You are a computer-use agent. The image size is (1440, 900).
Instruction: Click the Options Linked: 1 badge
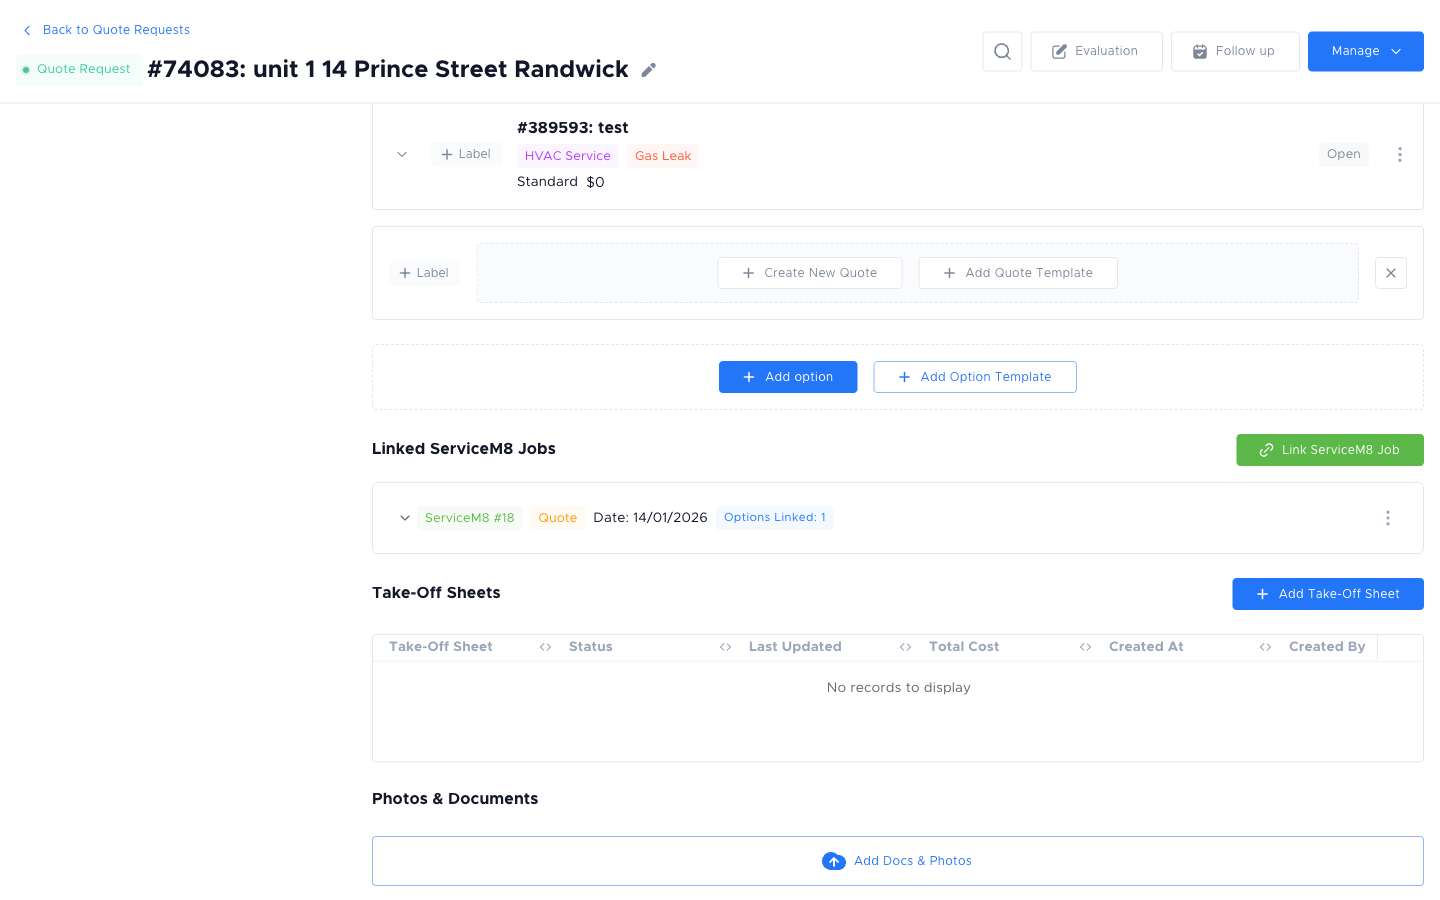pos(775,518)
